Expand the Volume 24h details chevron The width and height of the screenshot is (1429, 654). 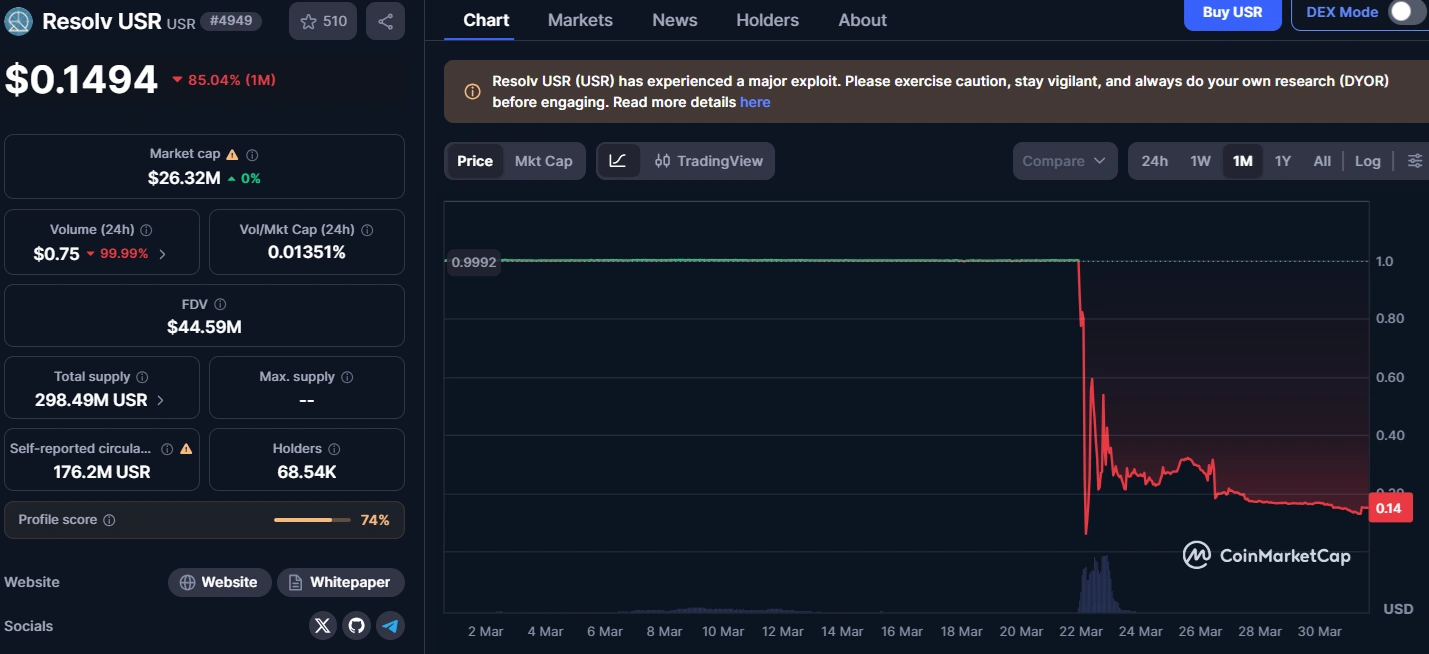click(163, 254)
